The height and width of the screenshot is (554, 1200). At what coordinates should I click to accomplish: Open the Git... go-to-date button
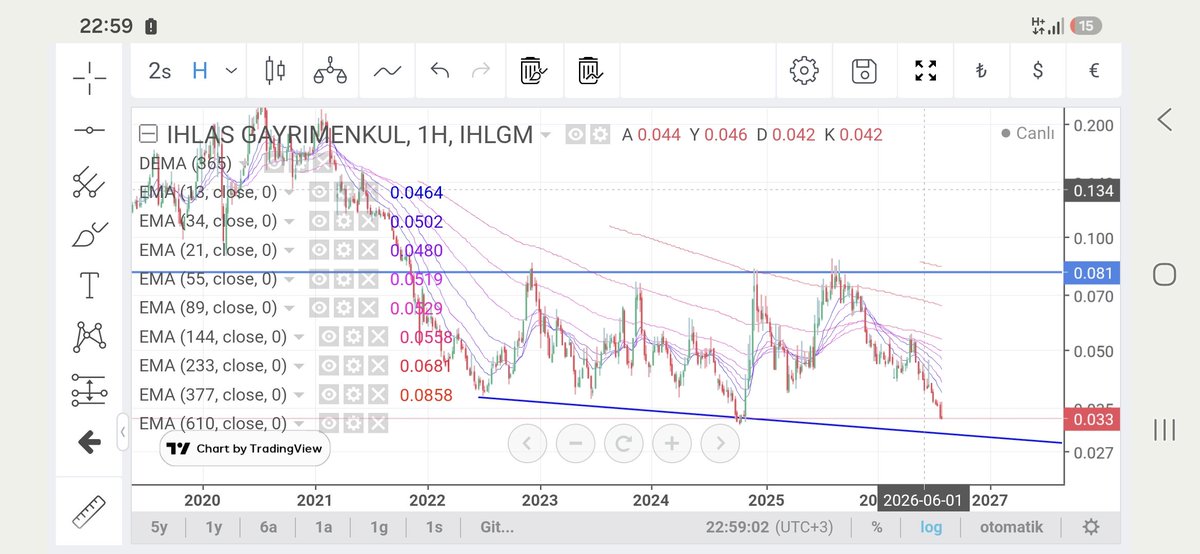(x=496, y=527)
